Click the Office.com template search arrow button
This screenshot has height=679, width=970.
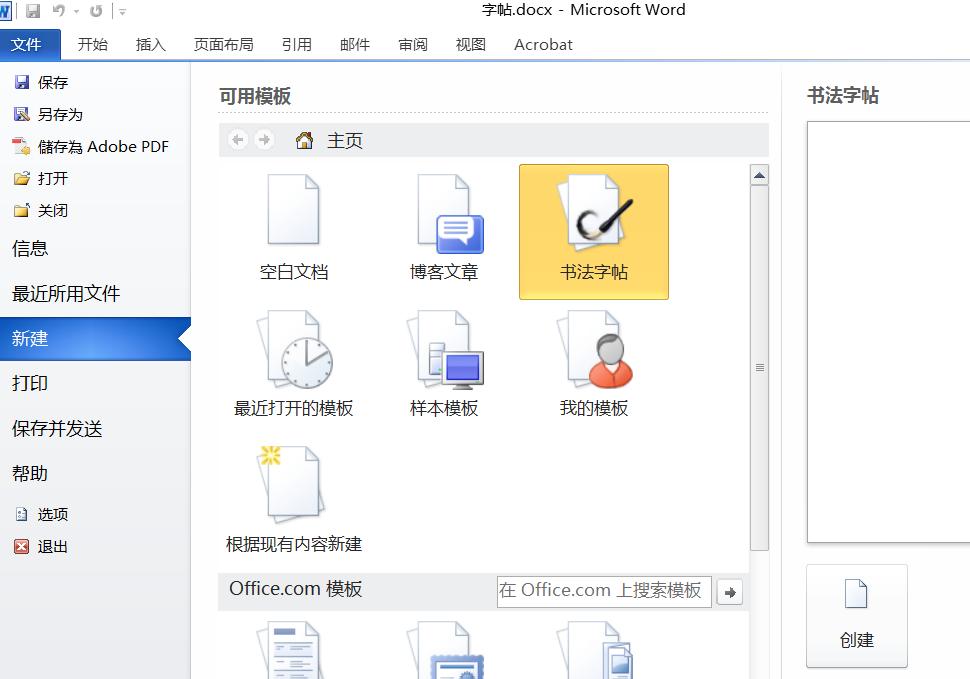coord(729,591)
